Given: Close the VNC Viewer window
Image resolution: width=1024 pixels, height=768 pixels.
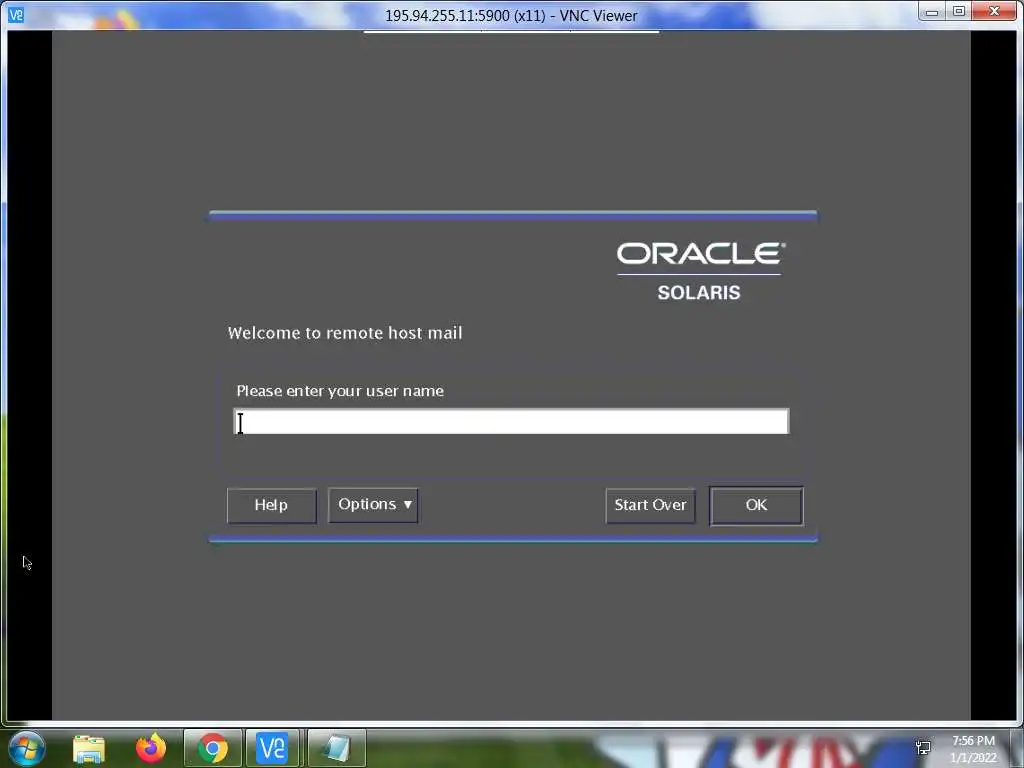Looking at the screenshot, I should (994, 12).
